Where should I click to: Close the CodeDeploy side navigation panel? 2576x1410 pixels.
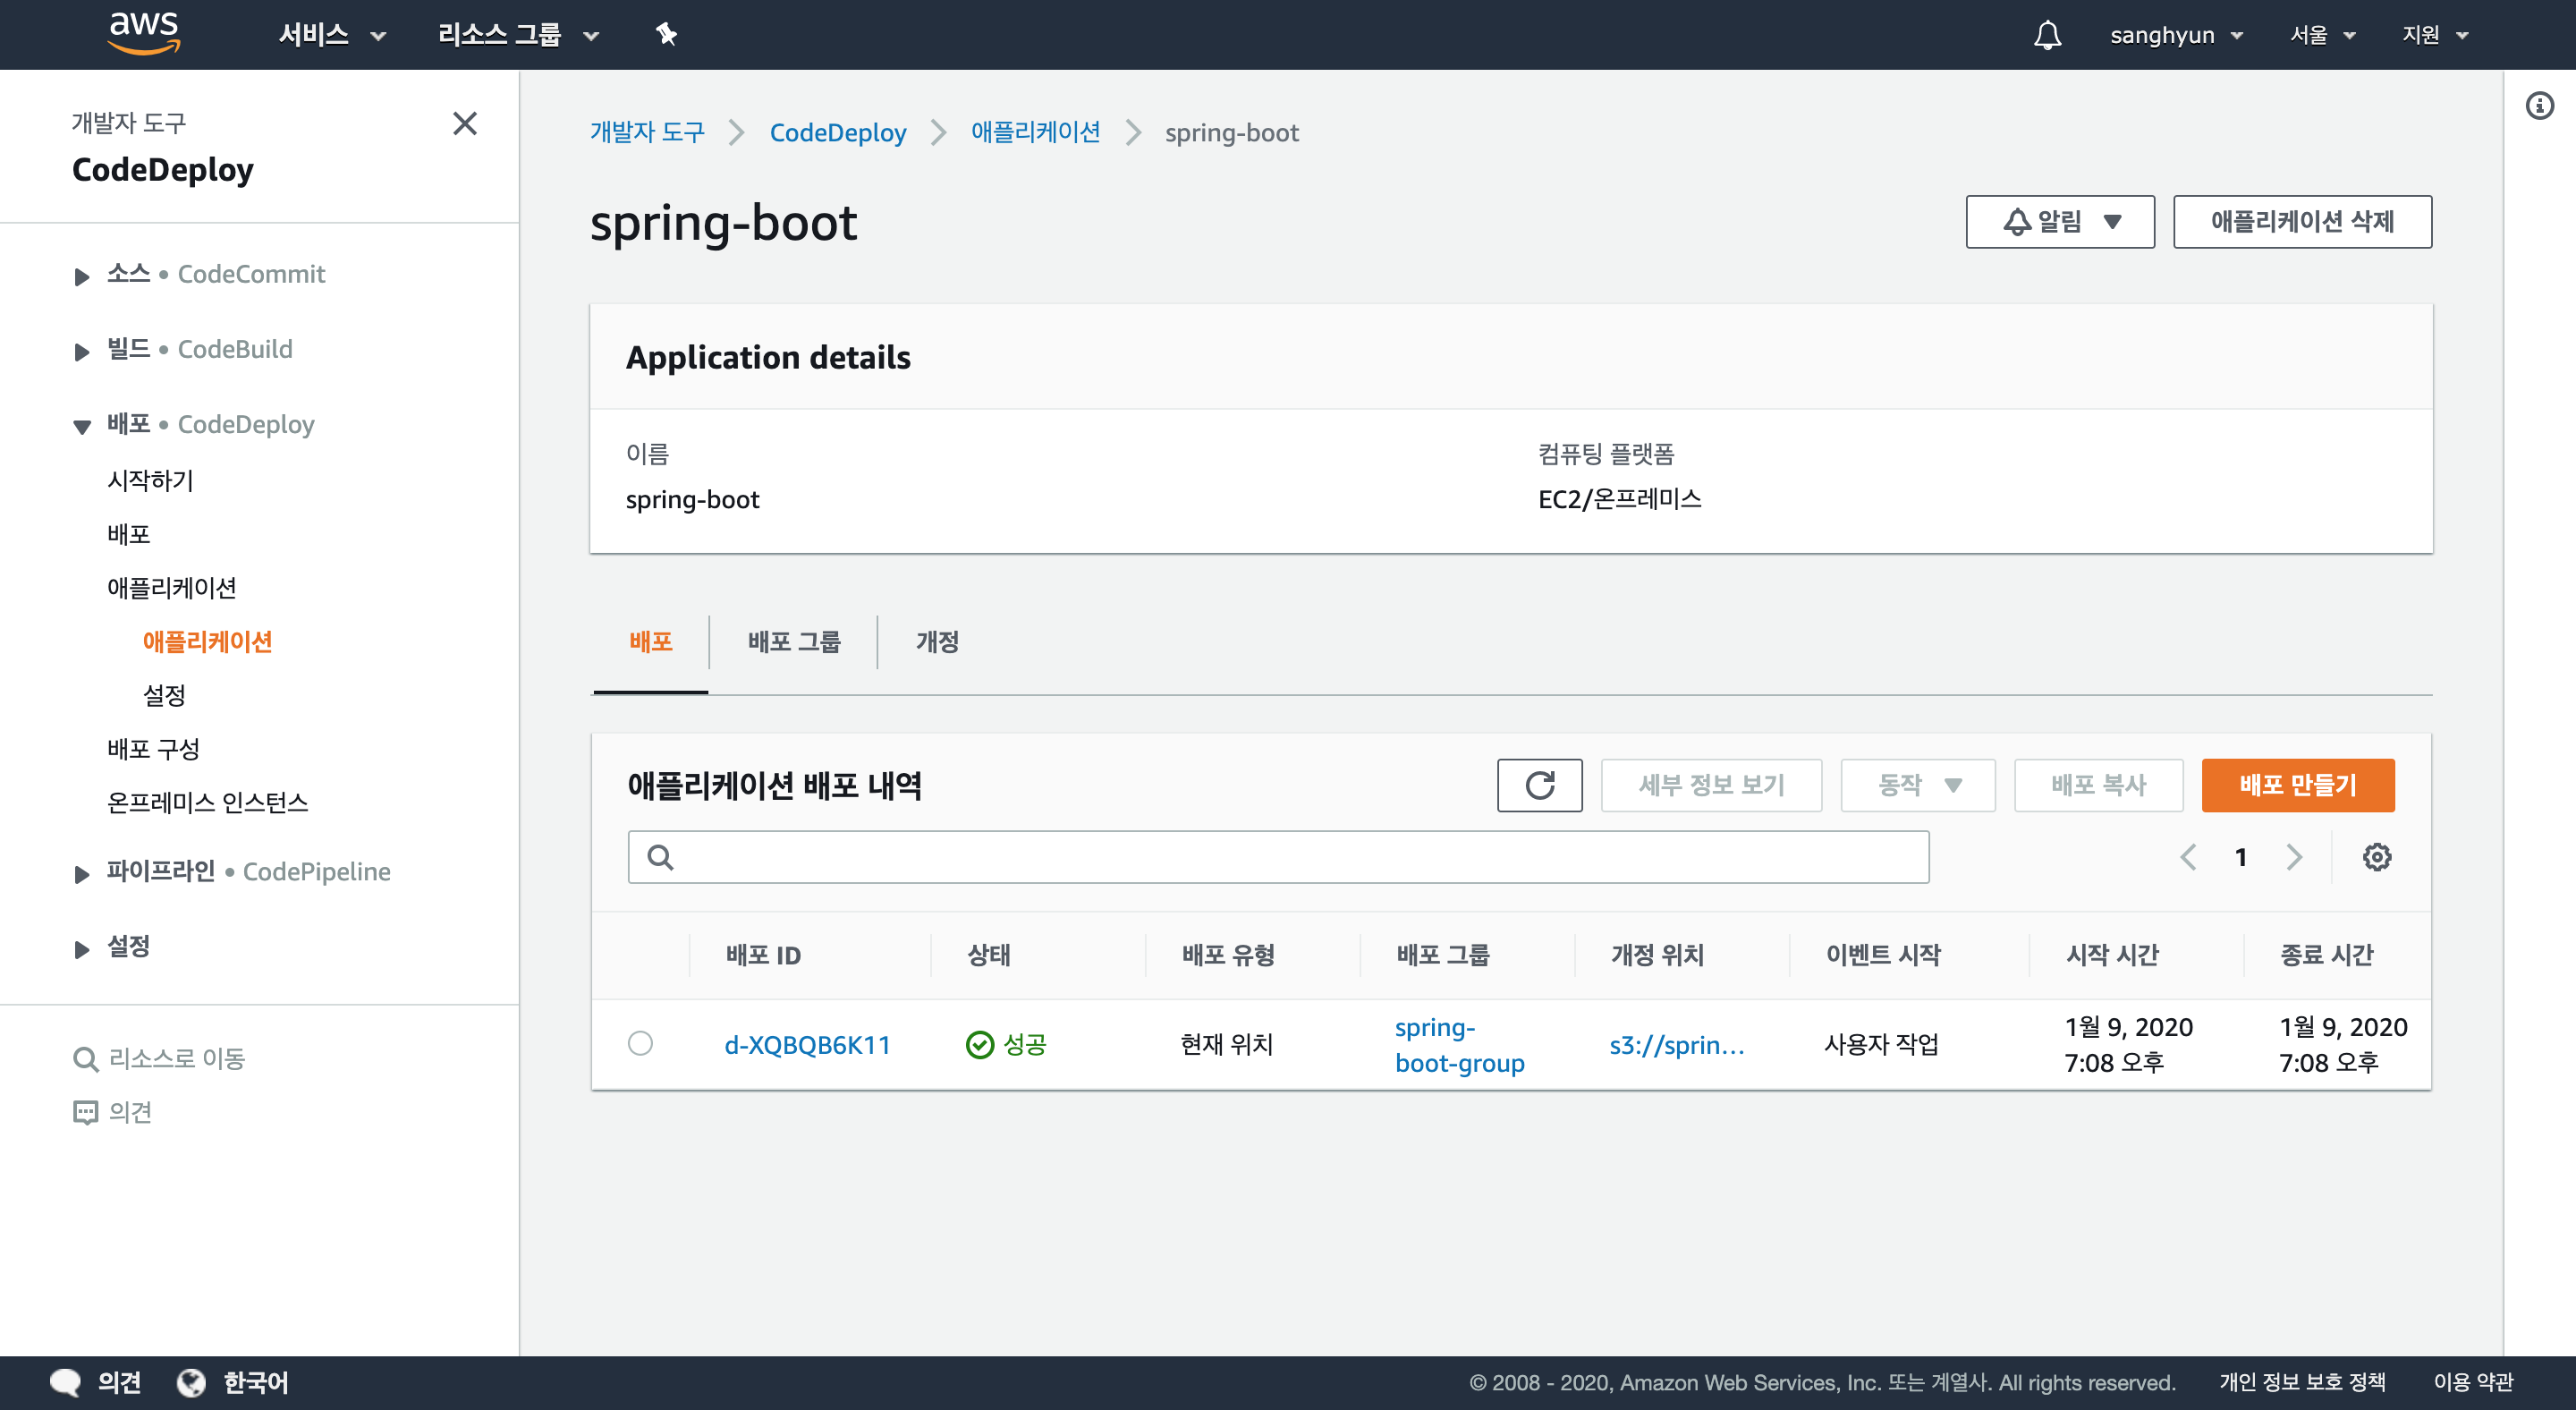pos(464,123)
